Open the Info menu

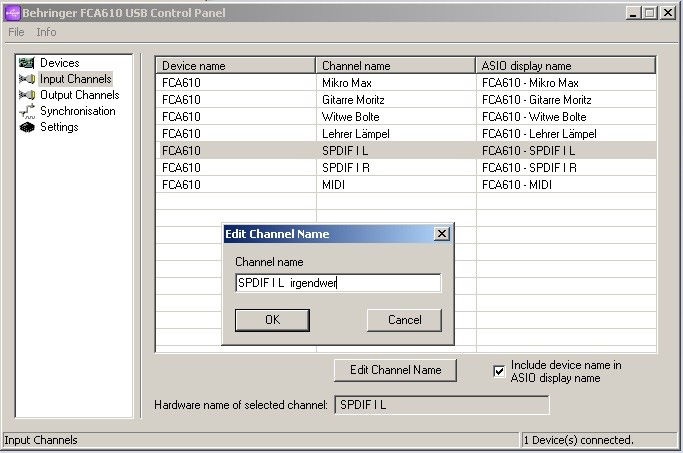click(46, 32)
